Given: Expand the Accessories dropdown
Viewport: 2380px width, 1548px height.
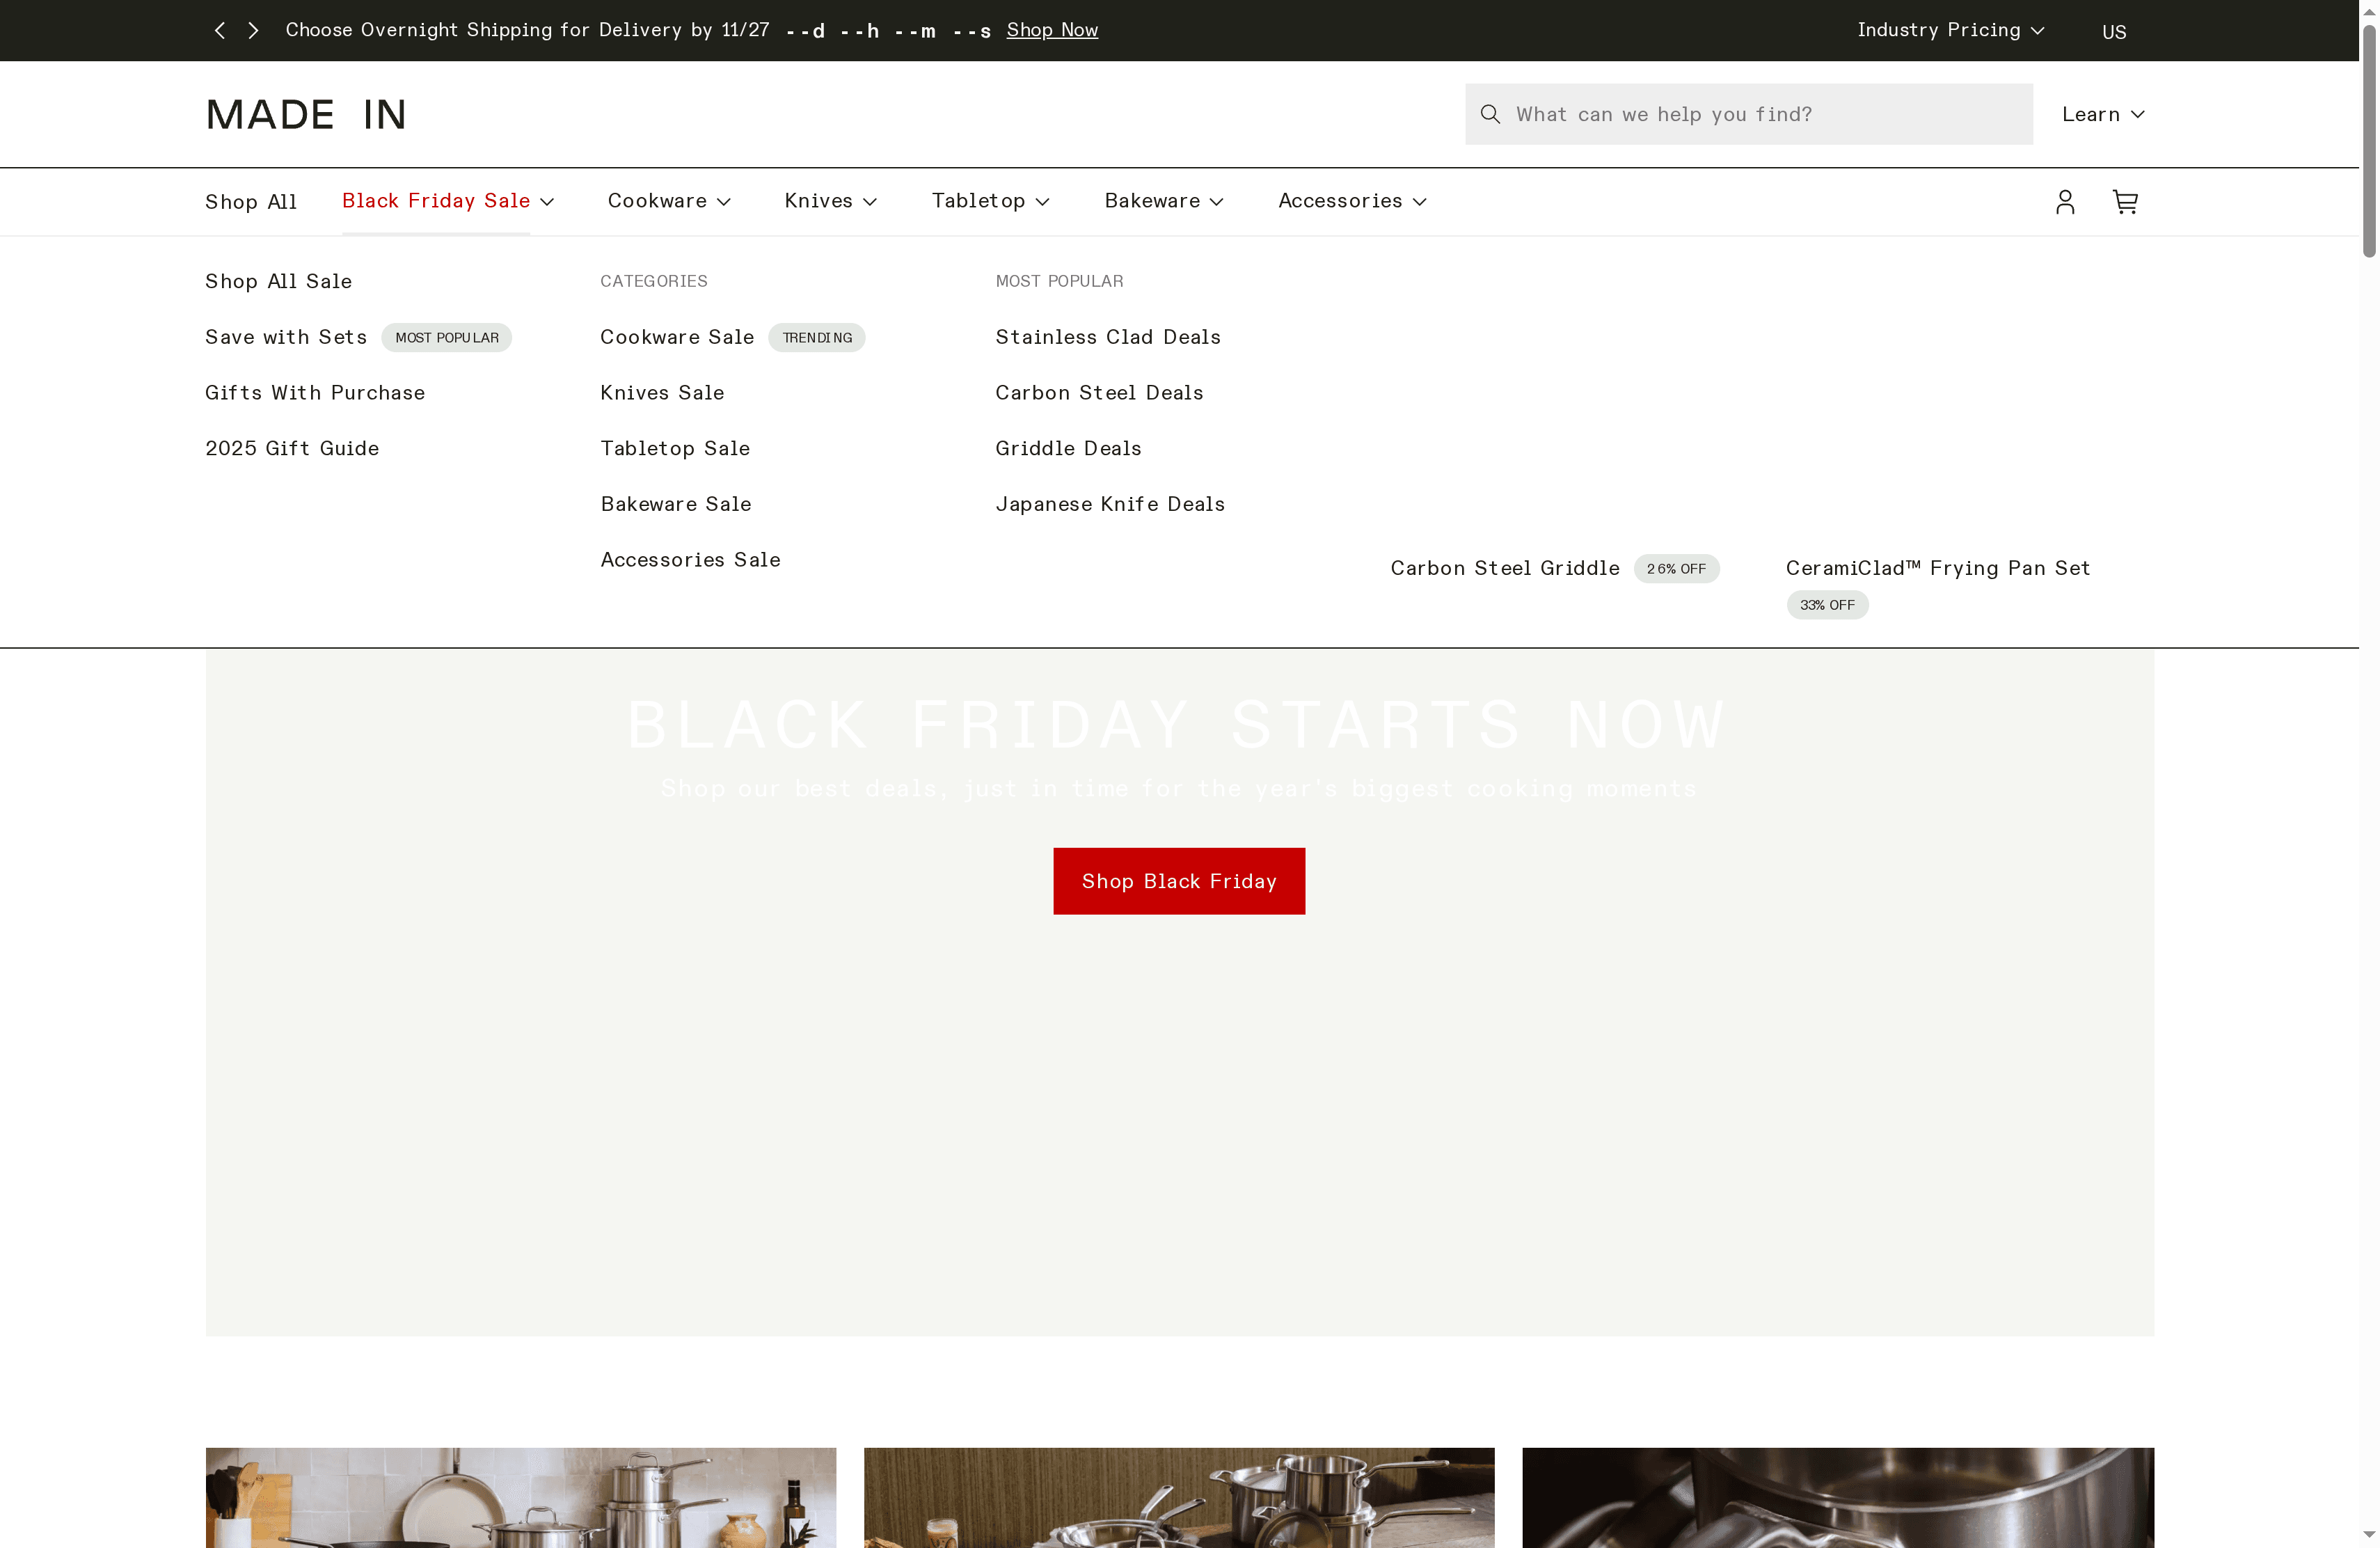Looking at the screenshot, I should [1351, 201].
